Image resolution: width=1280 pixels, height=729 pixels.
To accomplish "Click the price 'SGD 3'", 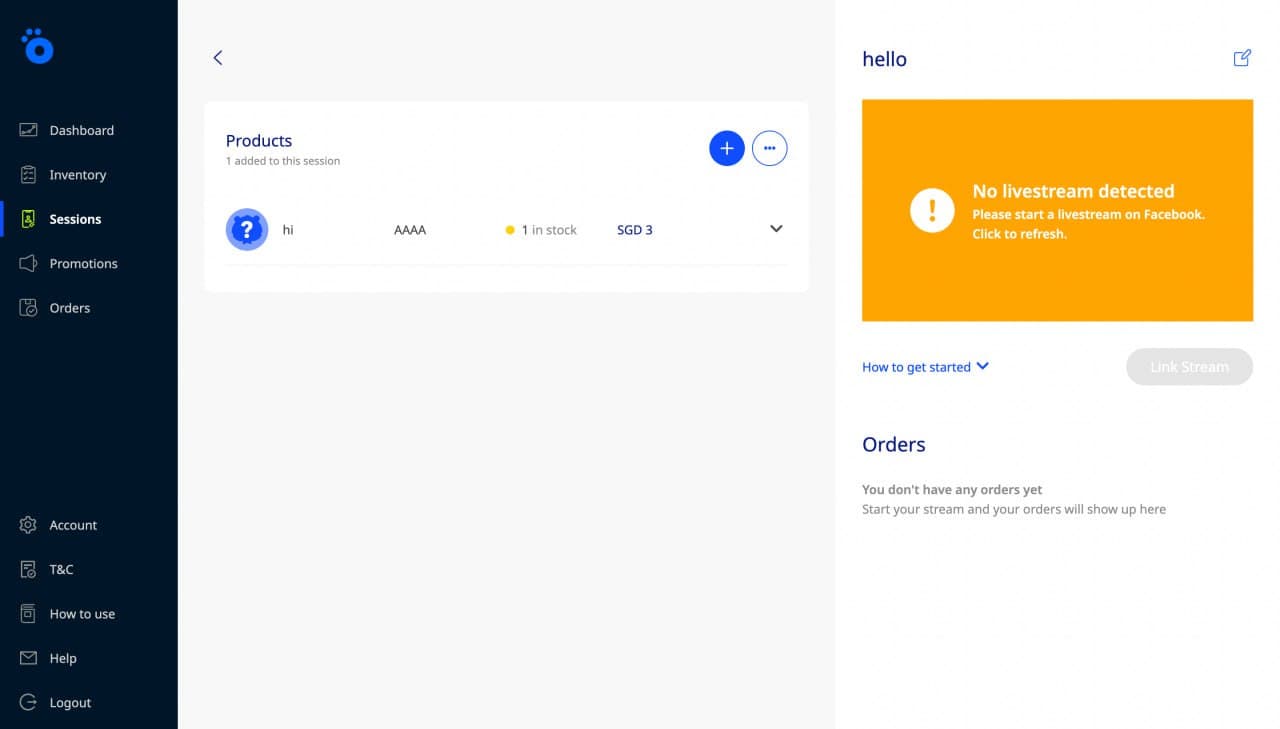I will (x=635, y=230).
